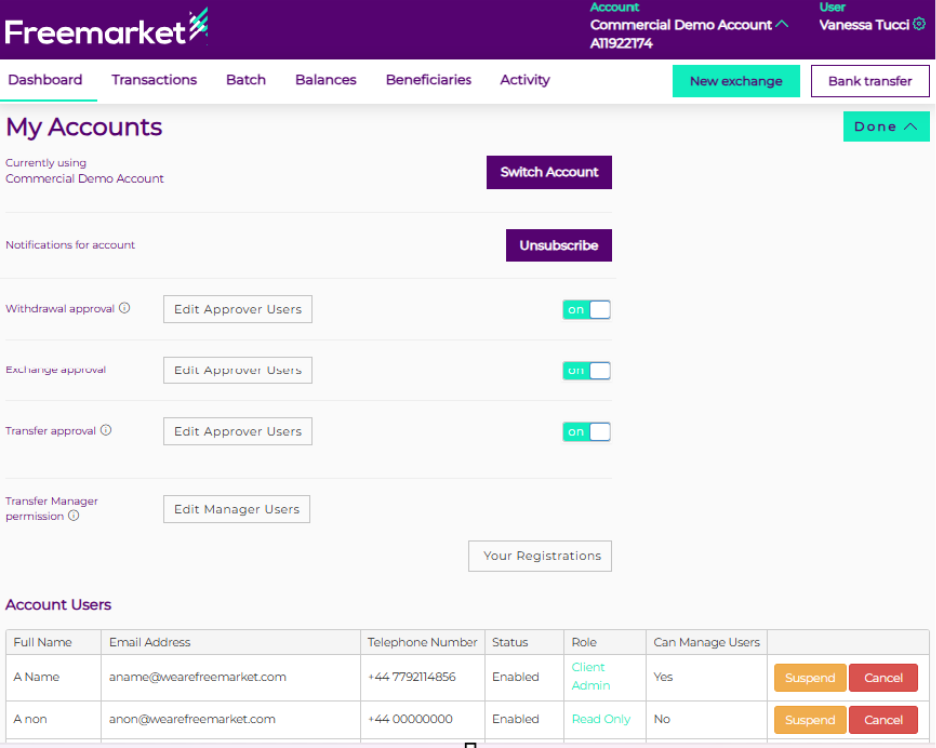936x748 pixels.
Task: Collapse the account chevron next to Commercial Demo Account
Action: click(782, 24)
